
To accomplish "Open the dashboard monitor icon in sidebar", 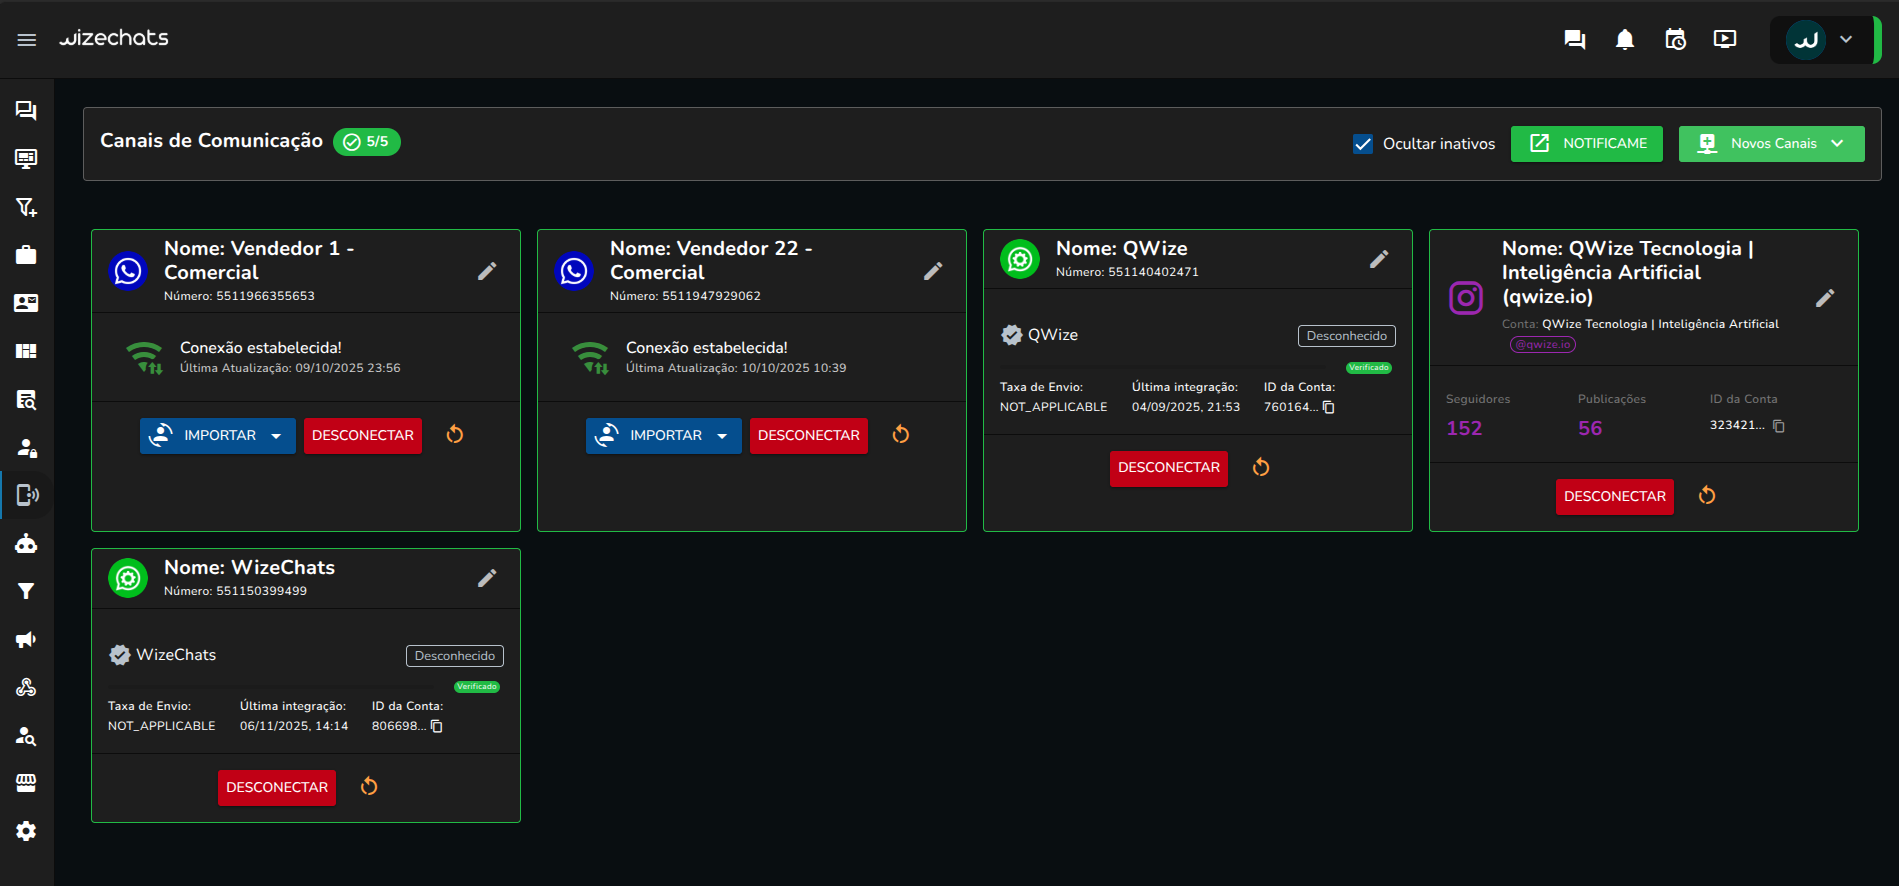I will point(27,158).
